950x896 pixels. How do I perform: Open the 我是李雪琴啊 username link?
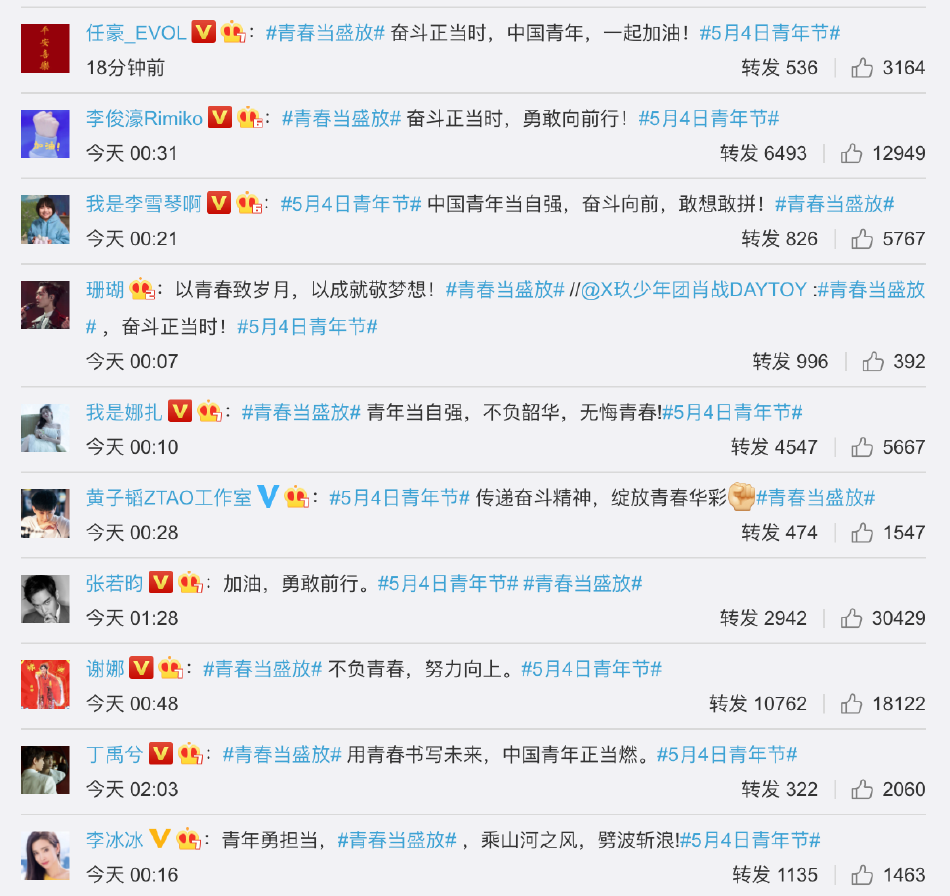click(x=144, y=204)
